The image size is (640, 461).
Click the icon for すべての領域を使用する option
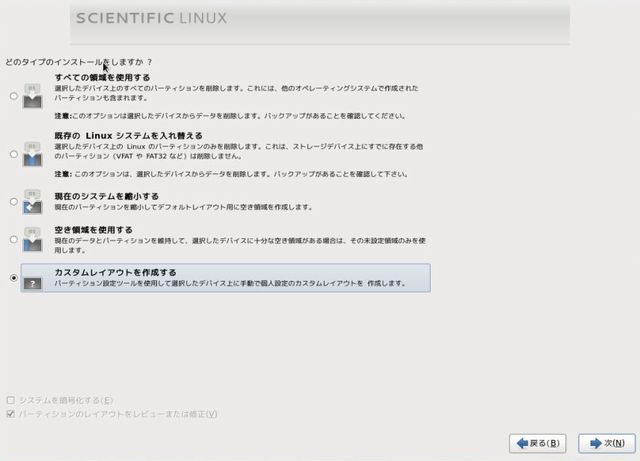(x=33, y=96)
